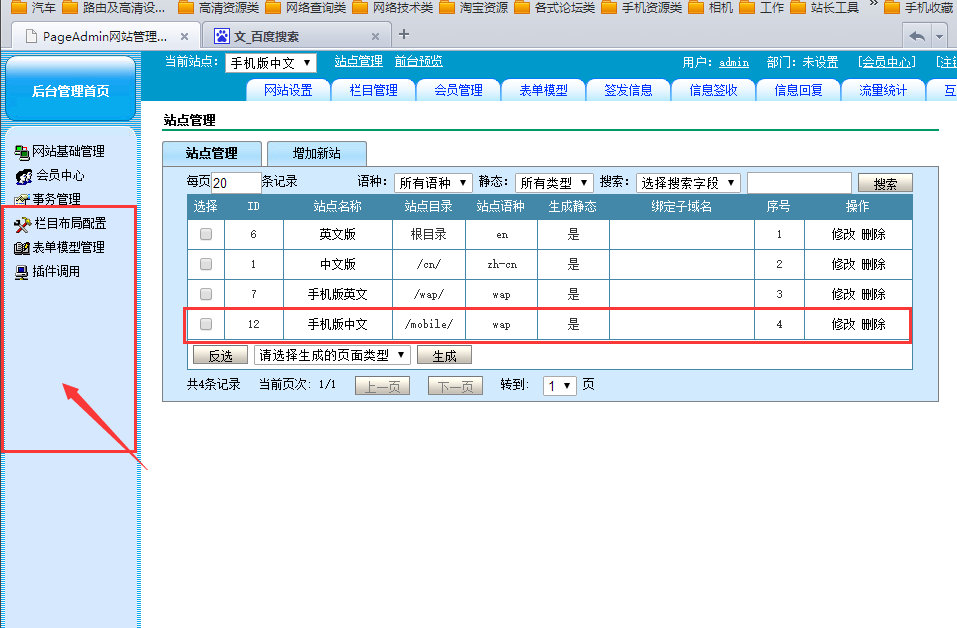The width and height of the screenshot is (957, 628).
Task: Click the Baidu paw tab icon
Action: [x=222, y=36]
